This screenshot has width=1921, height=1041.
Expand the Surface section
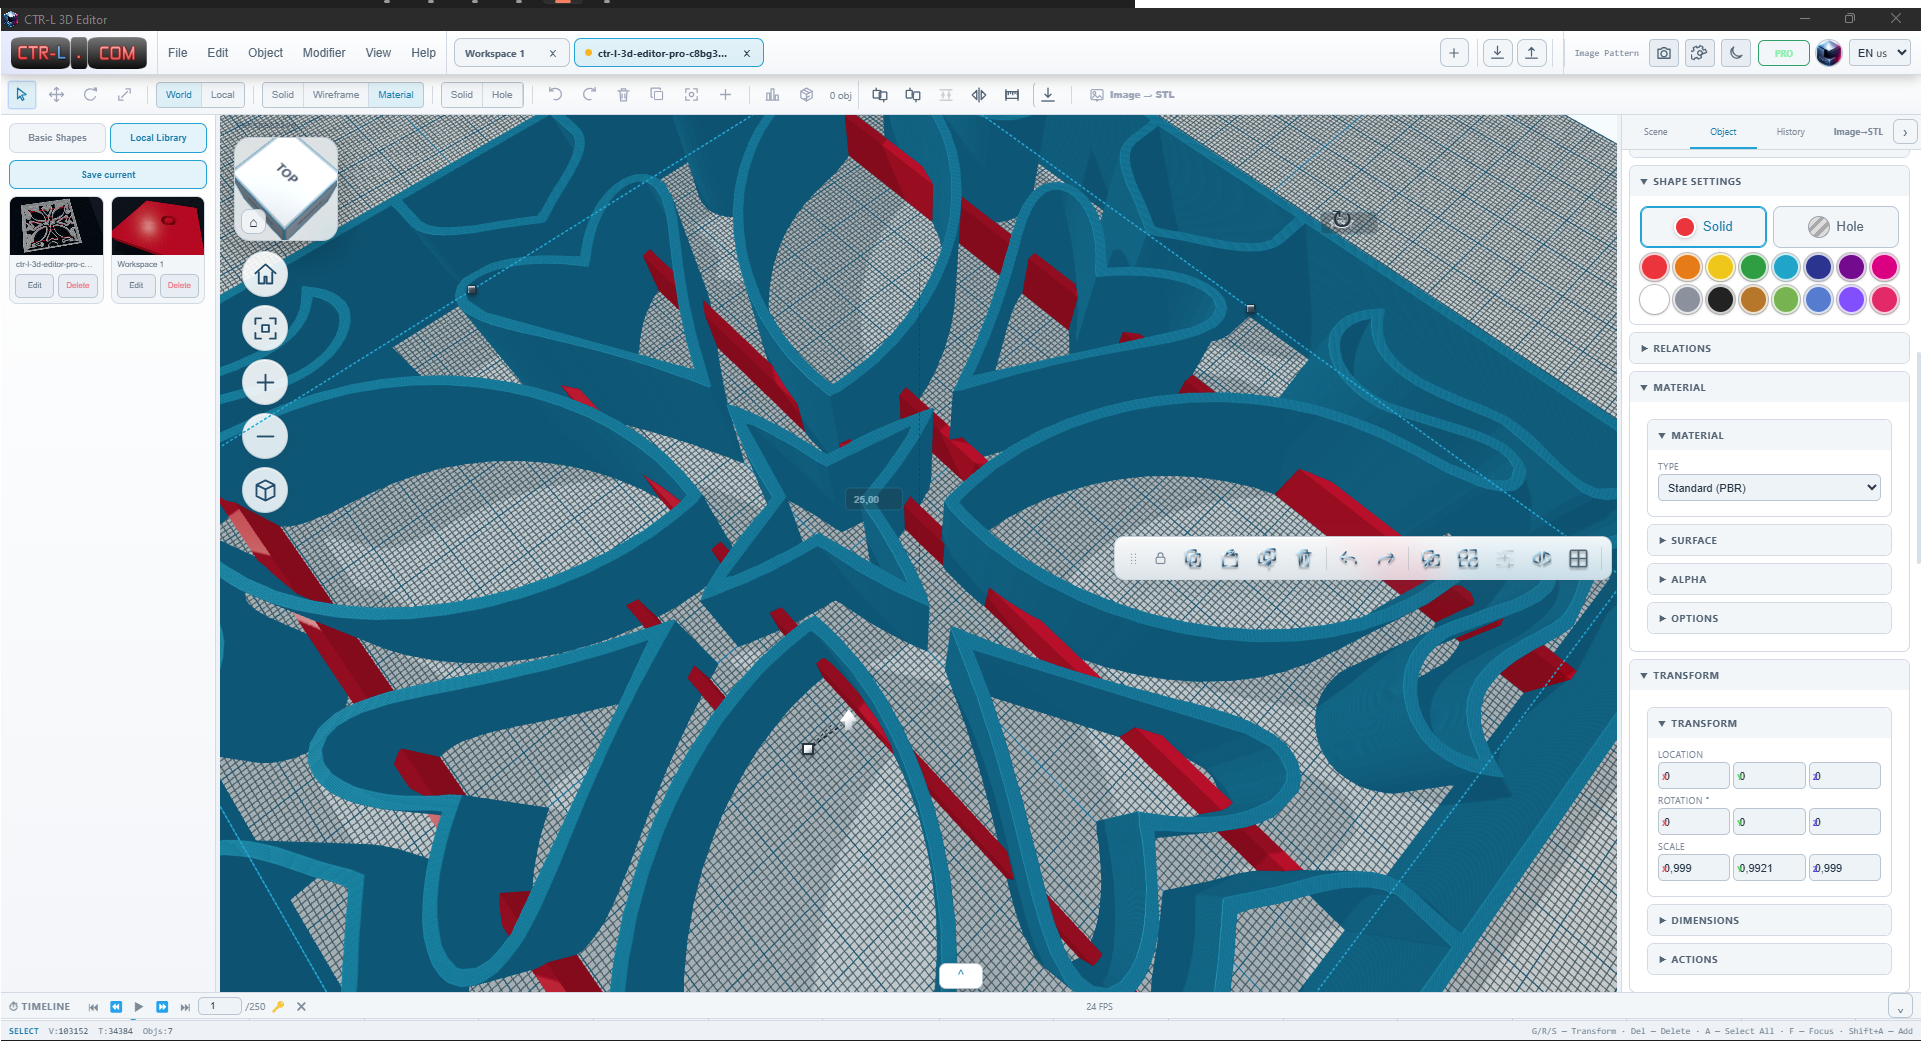tap(1769, 540)
